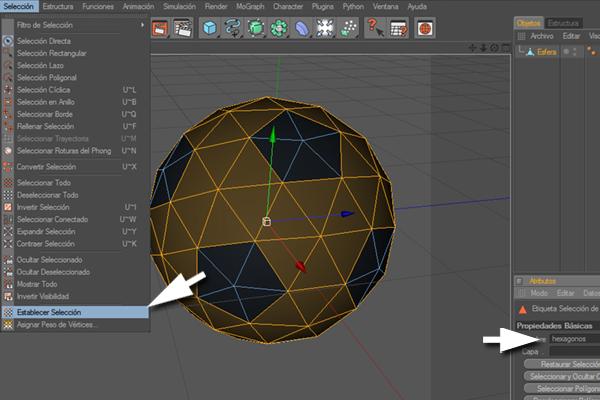Screen dimensions: 600x400
Task: Open the Ayuda menu
Action: [417, 6]
